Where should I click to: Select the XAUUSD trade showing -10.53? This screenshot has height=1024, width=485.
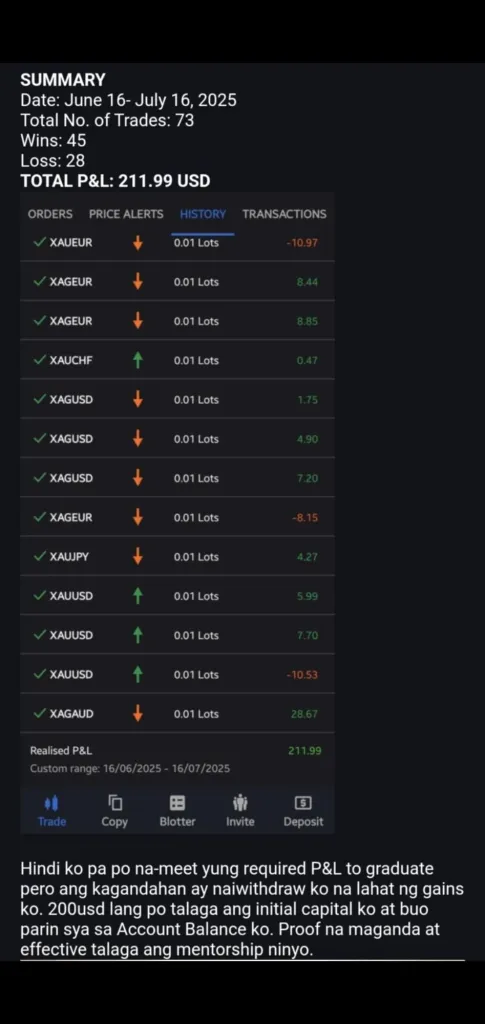[177, 674]
